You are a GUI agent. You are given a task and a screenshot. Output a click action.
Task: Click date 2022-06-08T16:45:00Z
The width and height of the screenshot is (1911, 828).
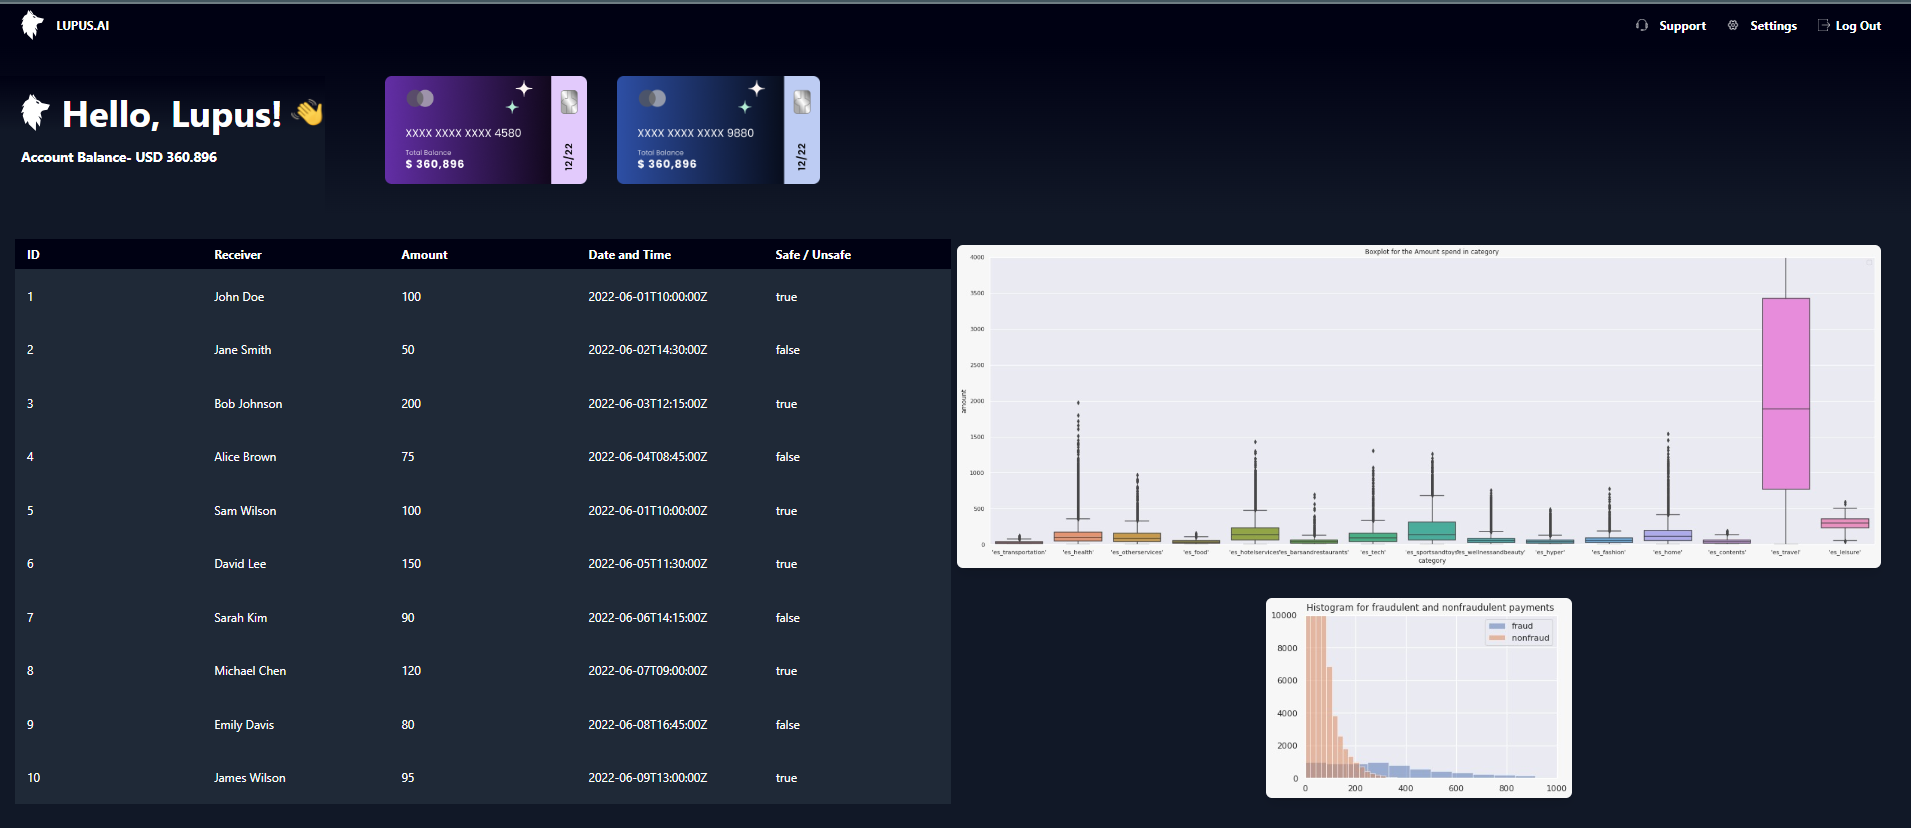click(x=648, y=725)
